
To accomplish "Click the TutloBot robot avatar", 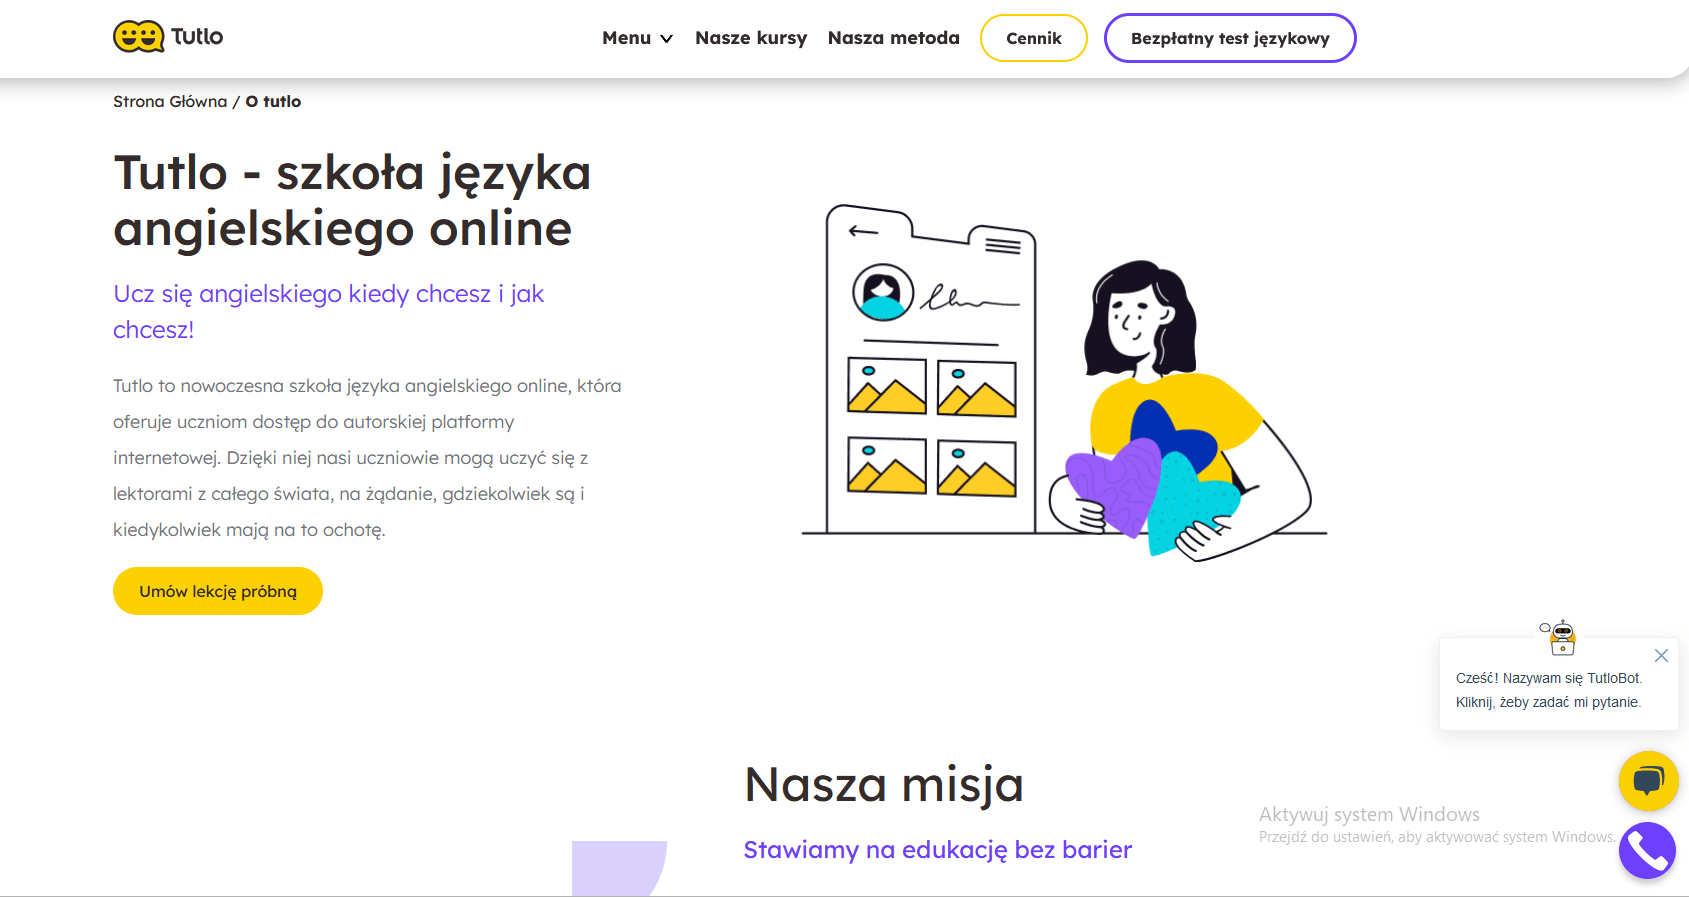I will 1561,637.
